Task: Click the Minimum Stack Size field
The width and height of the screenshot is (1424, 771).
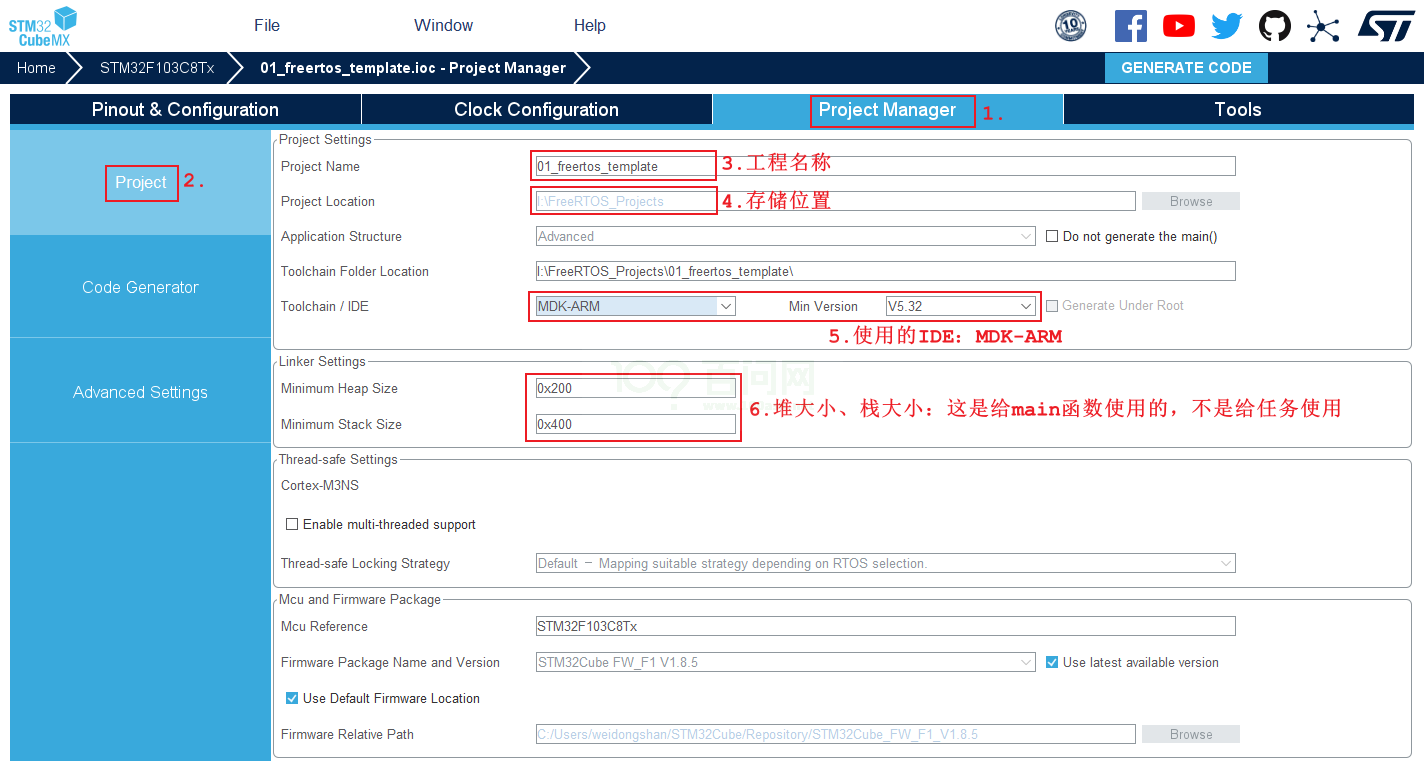Action: [635, 424]
